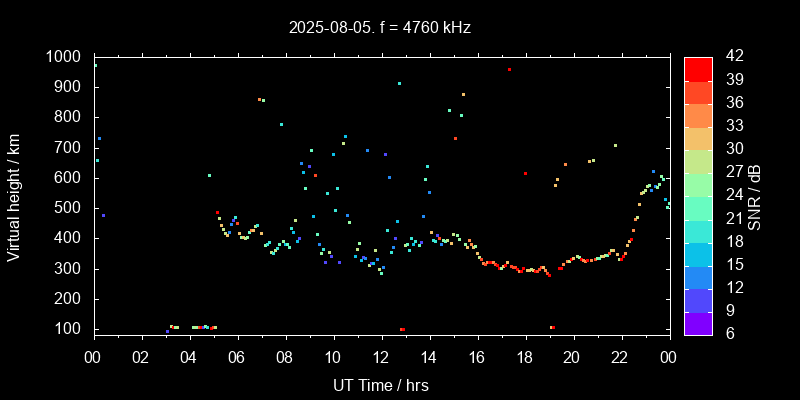800x400 pixels.
Task: Select the violet 6–9 dB colorbar segment
Action: (698, 322)
